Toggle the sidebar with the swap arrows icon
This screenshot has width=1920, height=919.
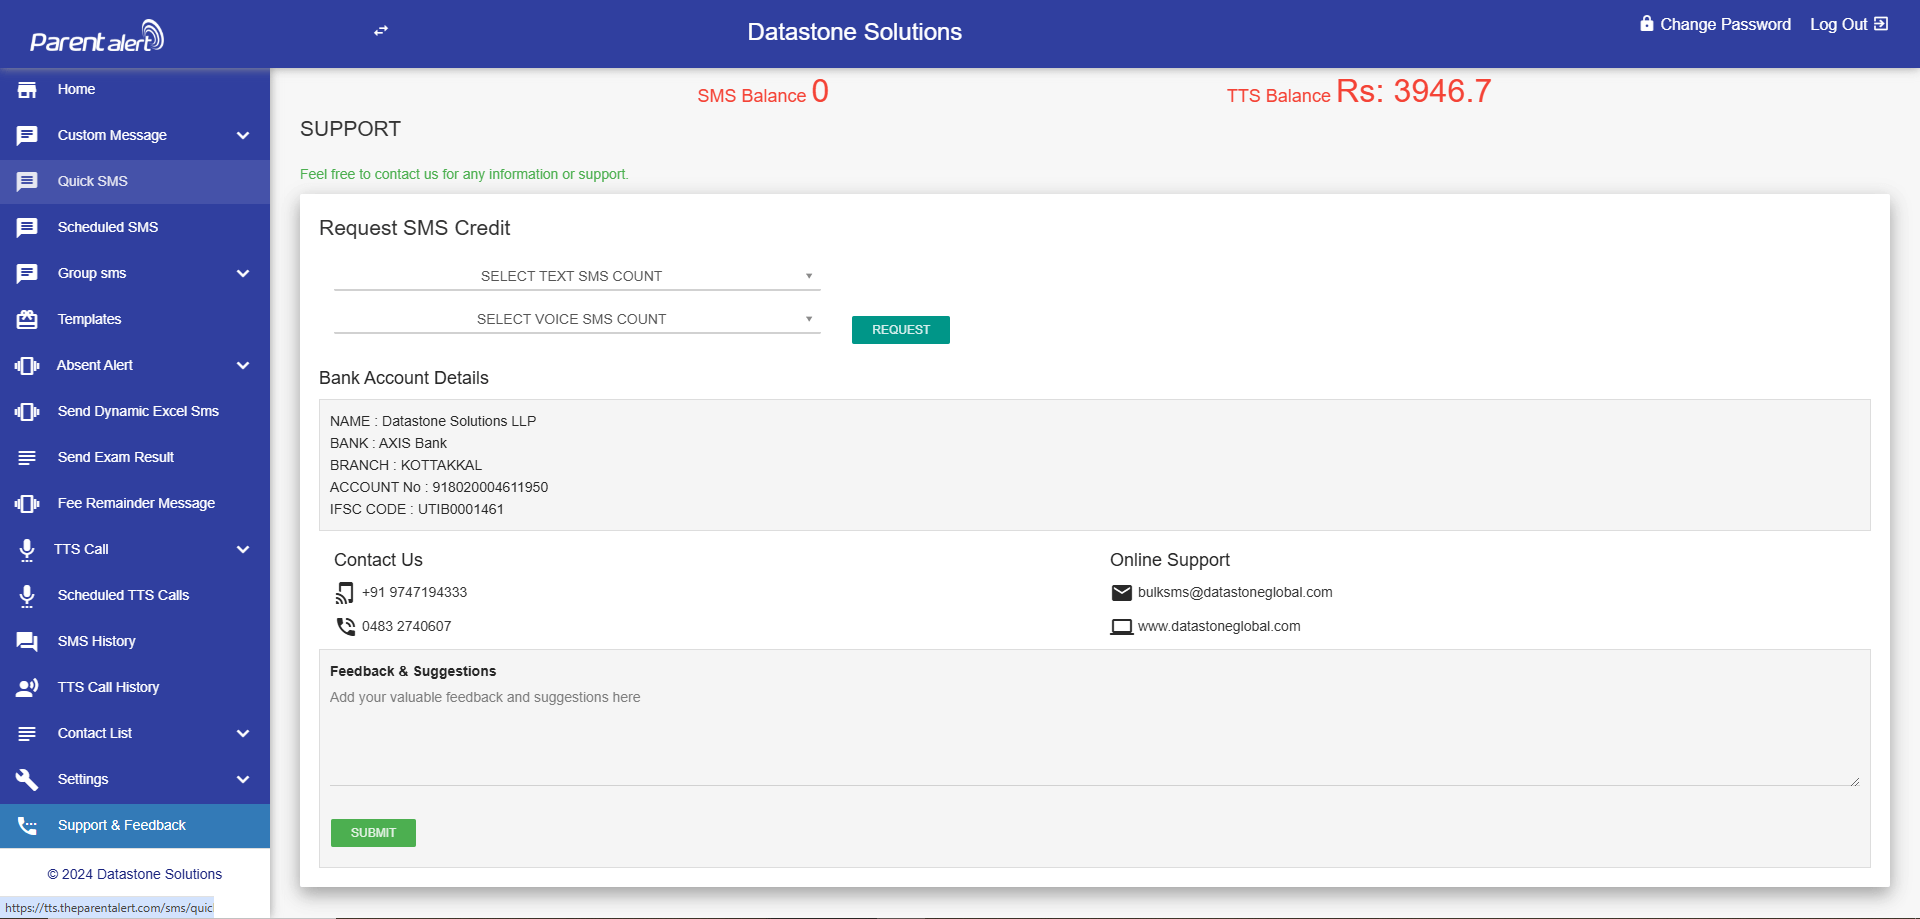381,31
